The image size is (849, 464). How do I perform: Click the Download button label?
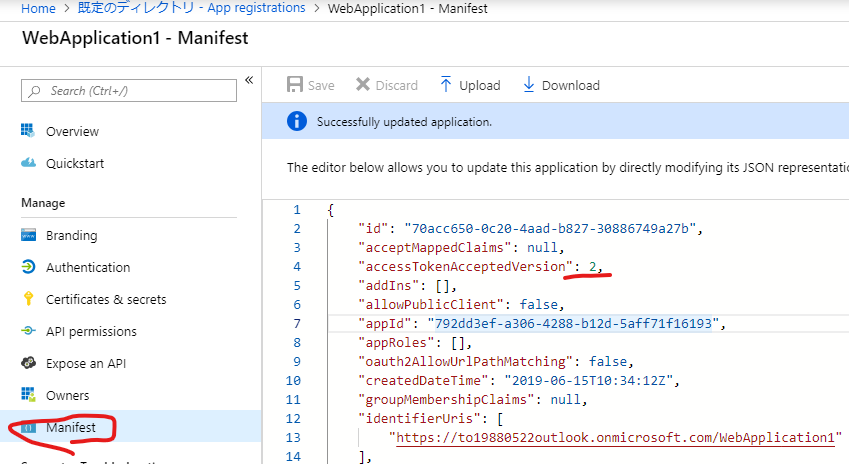pyautogui.click(x=571, y=86)
